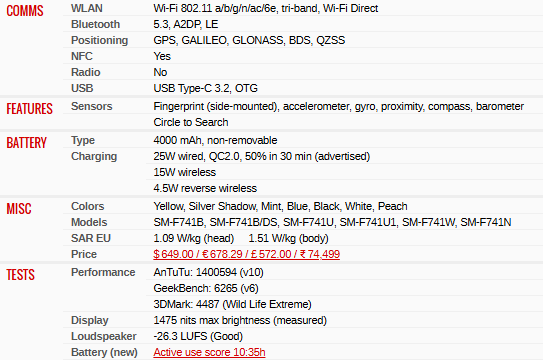Click the battery Type label
The height and width of the screenshot is (364, 543).
point(83,140)
